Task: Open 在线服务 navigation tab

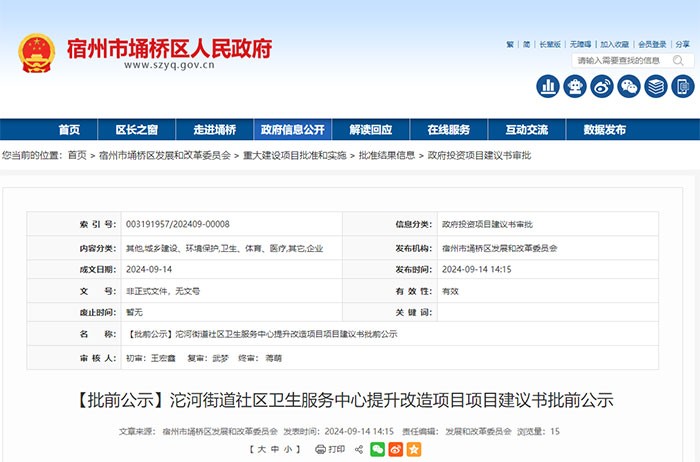Action: tap(449, 129)
